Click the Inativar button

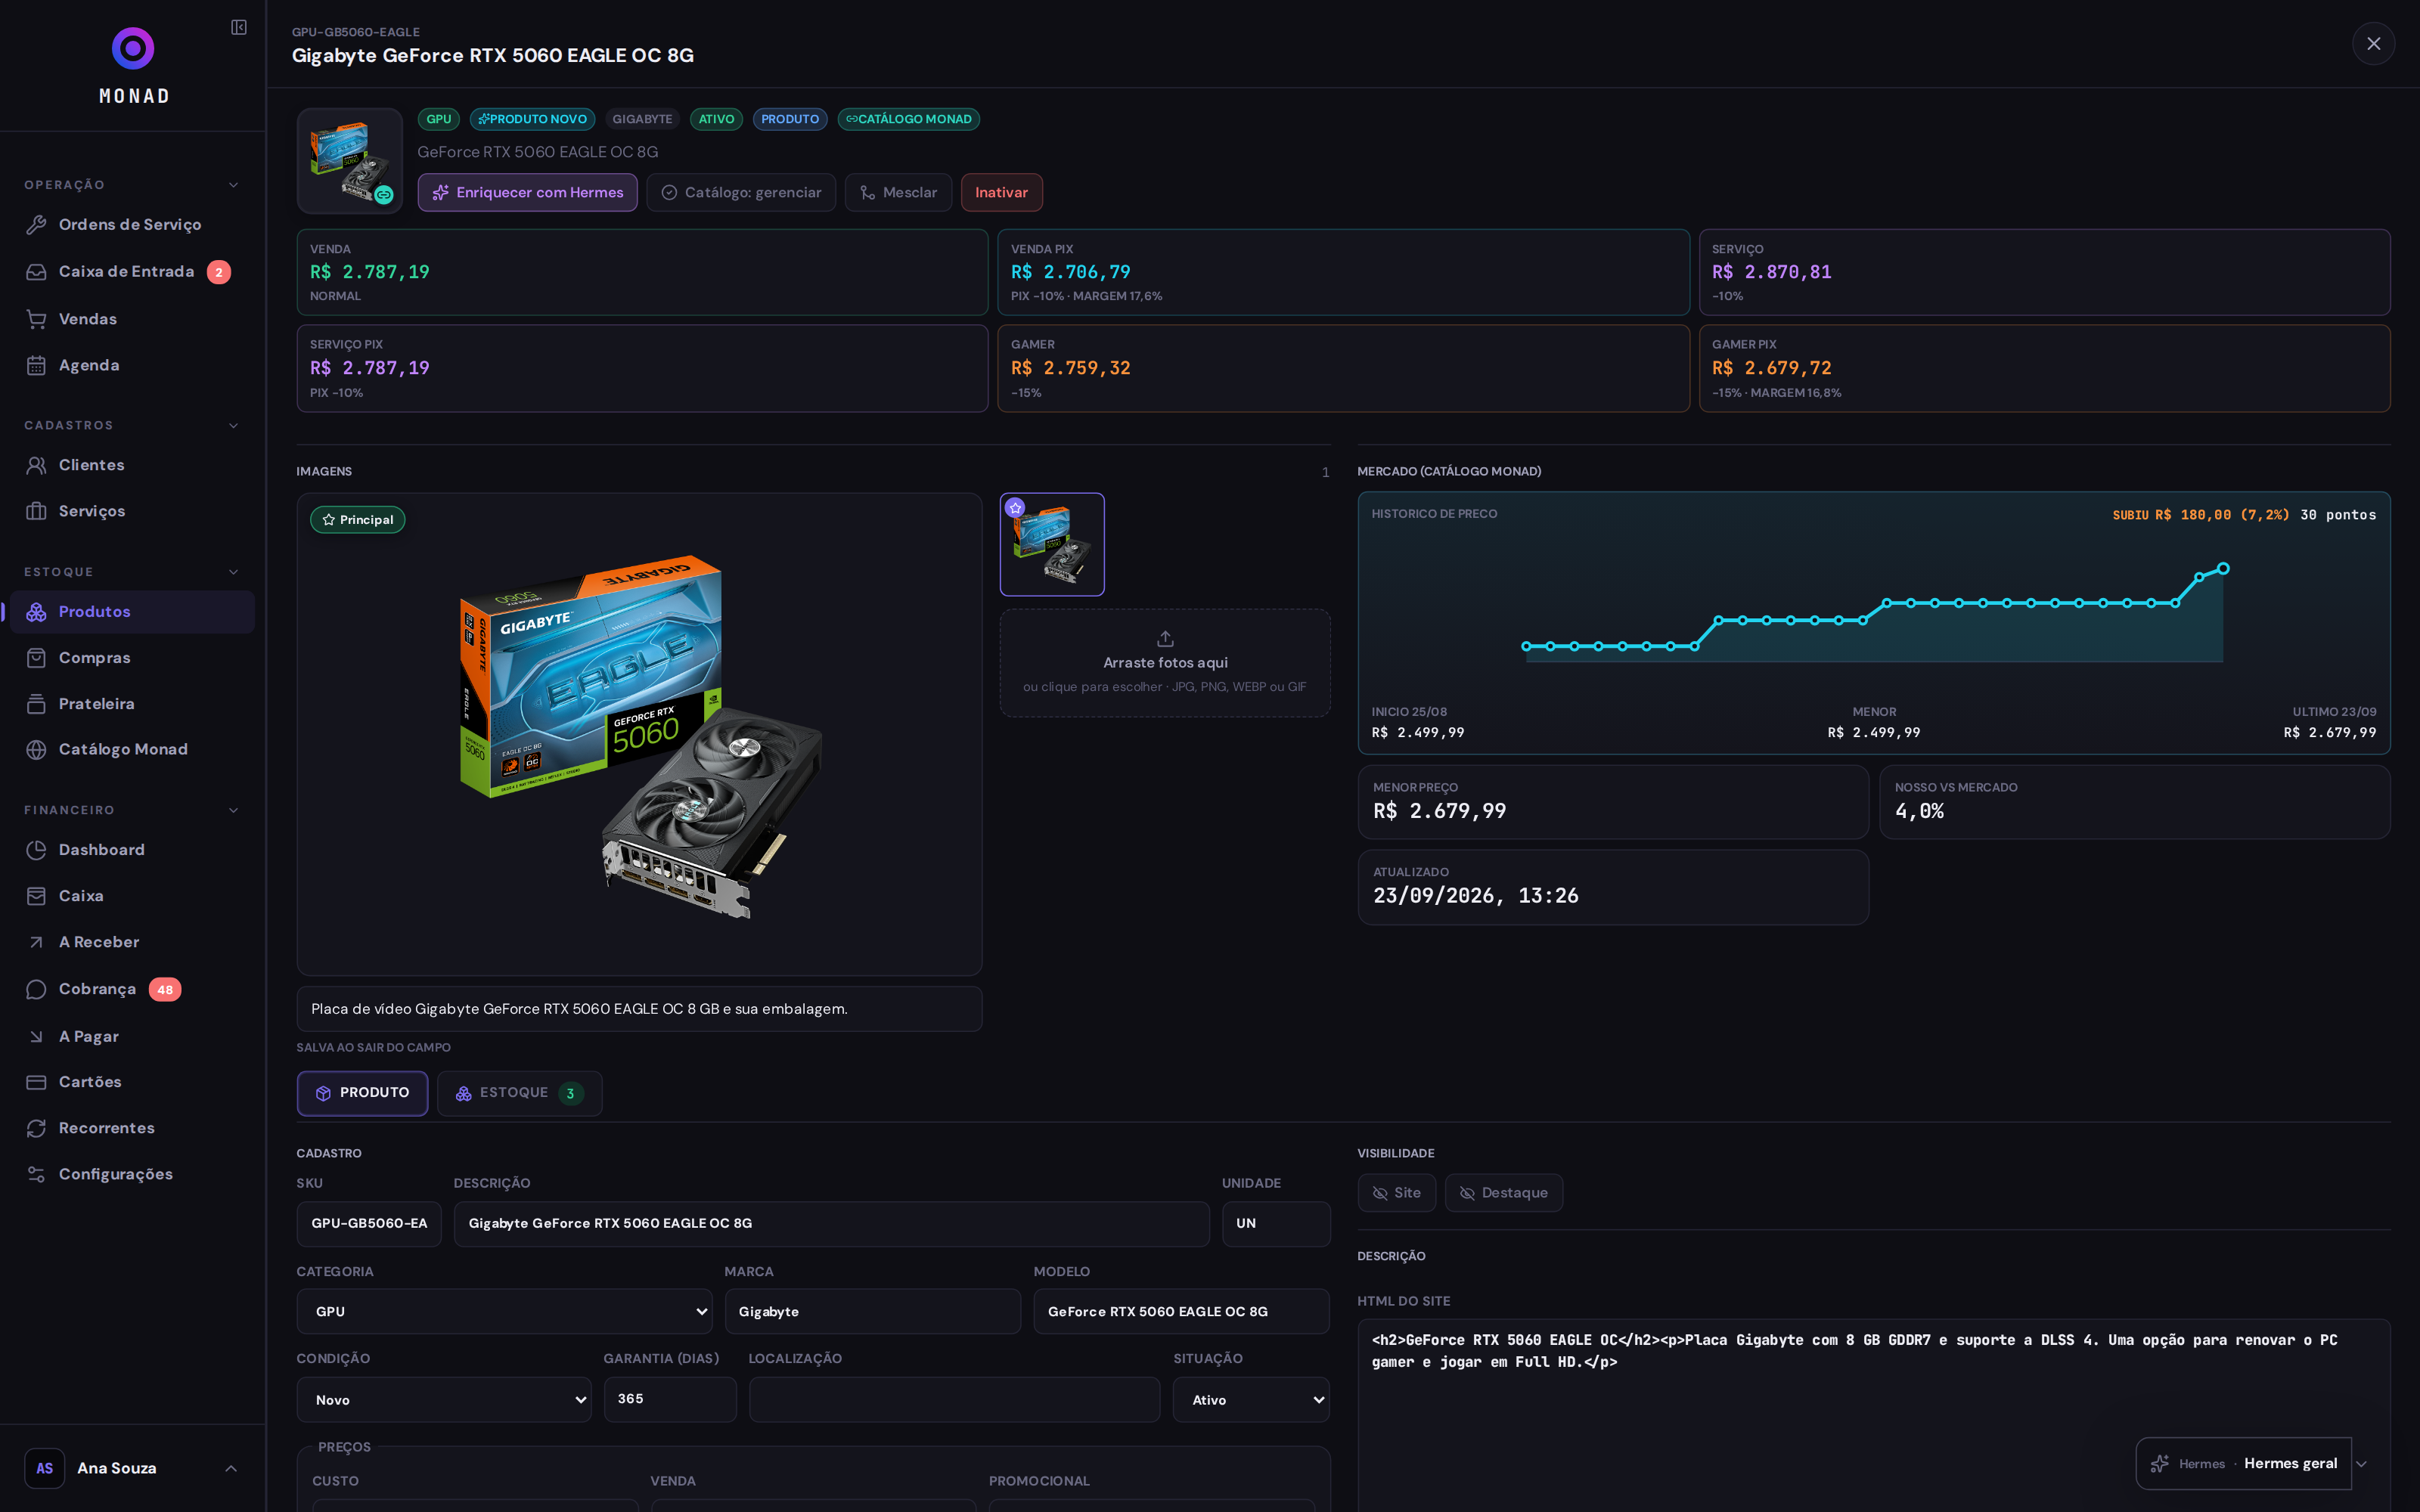pyautogui.click(x=1001, y=192)
